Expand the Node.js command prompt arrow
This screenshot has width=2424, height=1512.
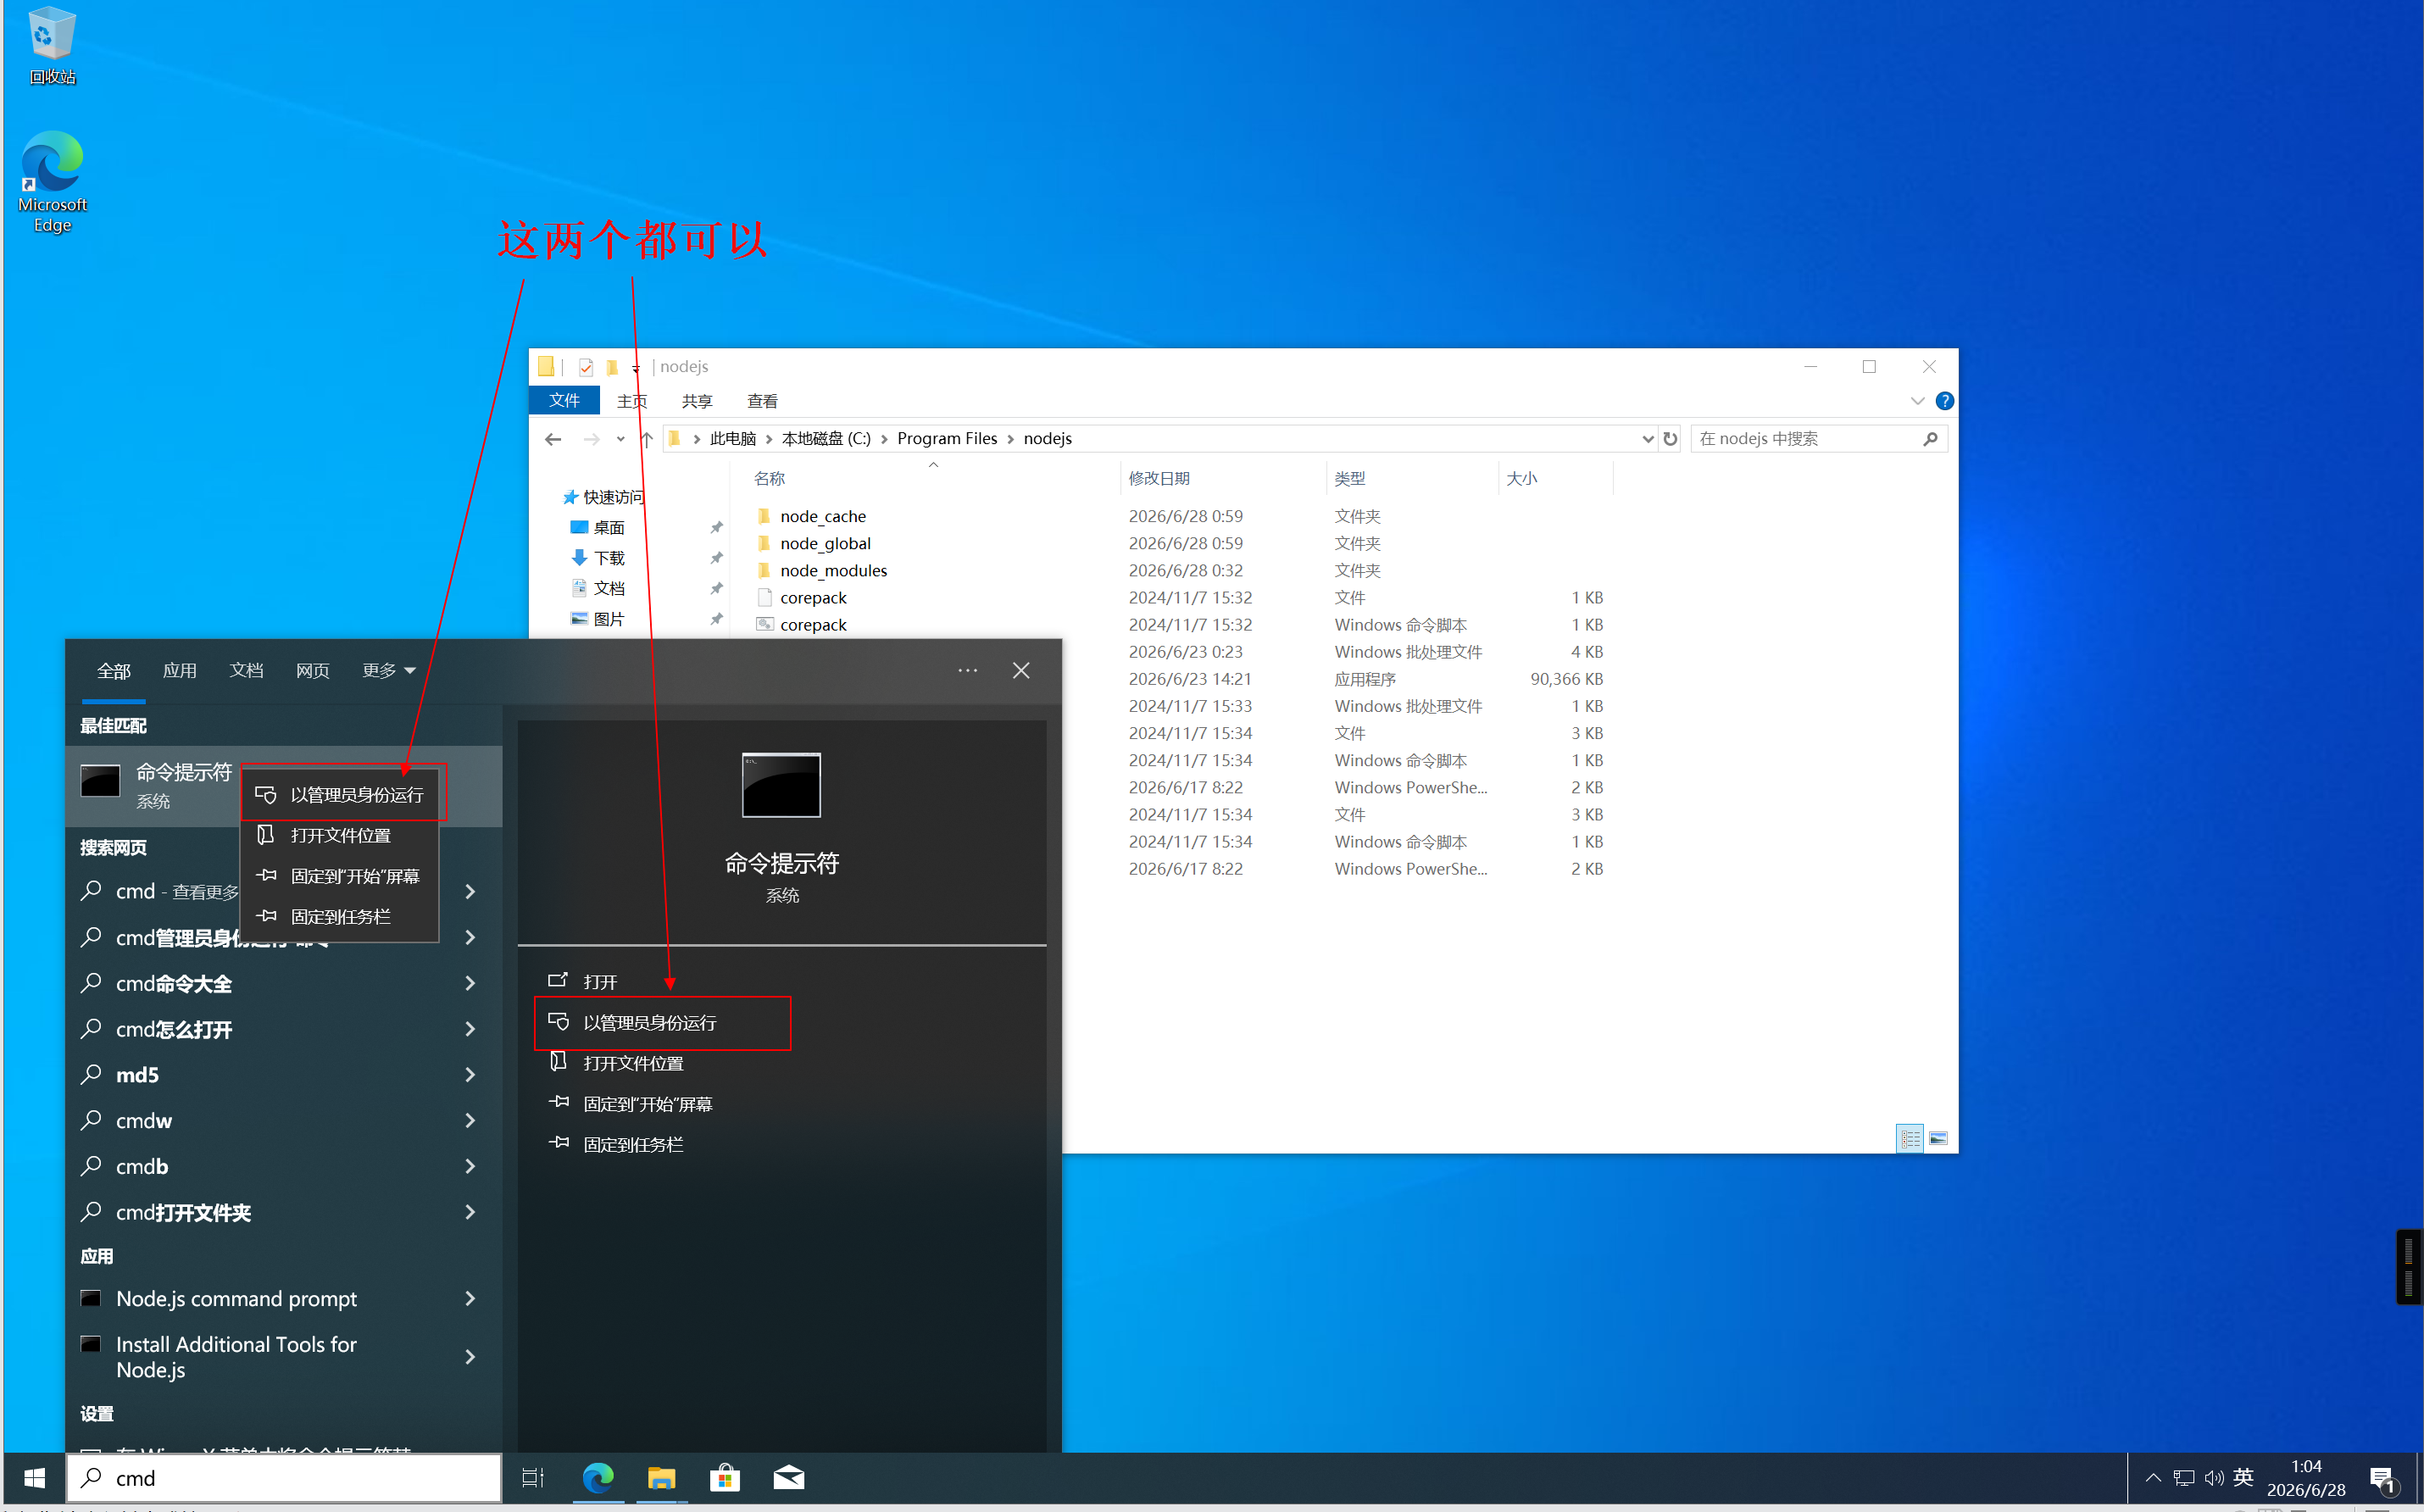(x=470, y=1299)
